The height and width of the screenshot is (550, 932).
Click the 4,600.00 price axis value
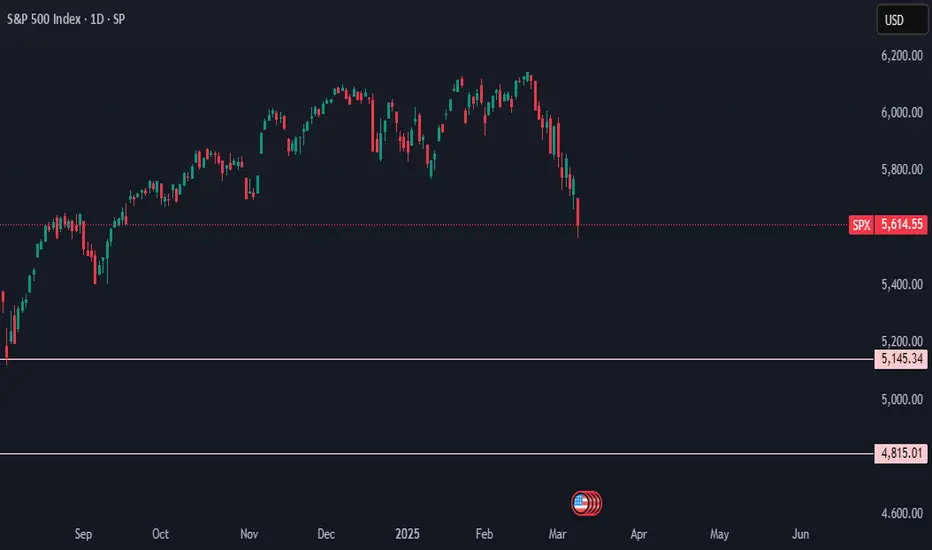(x=902, y=514)
